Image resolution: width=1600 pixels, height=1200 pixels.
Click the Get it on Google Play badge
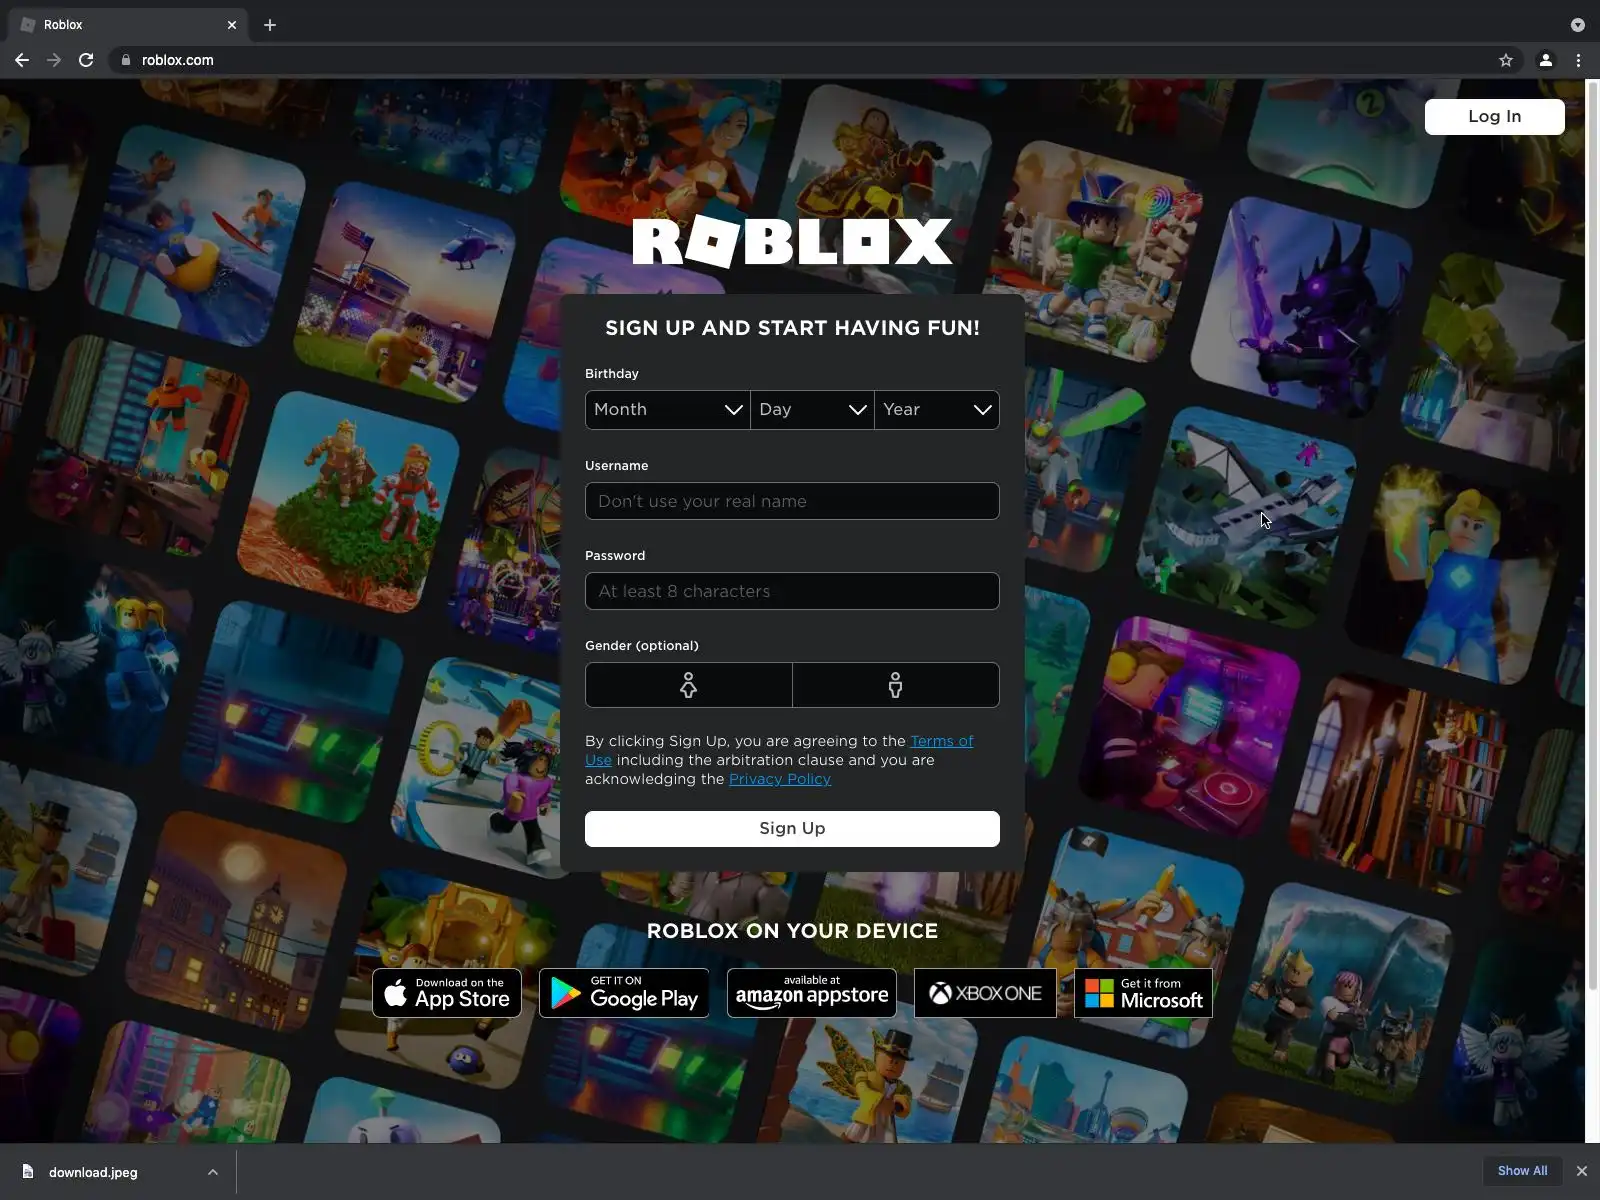coord(624,993)
